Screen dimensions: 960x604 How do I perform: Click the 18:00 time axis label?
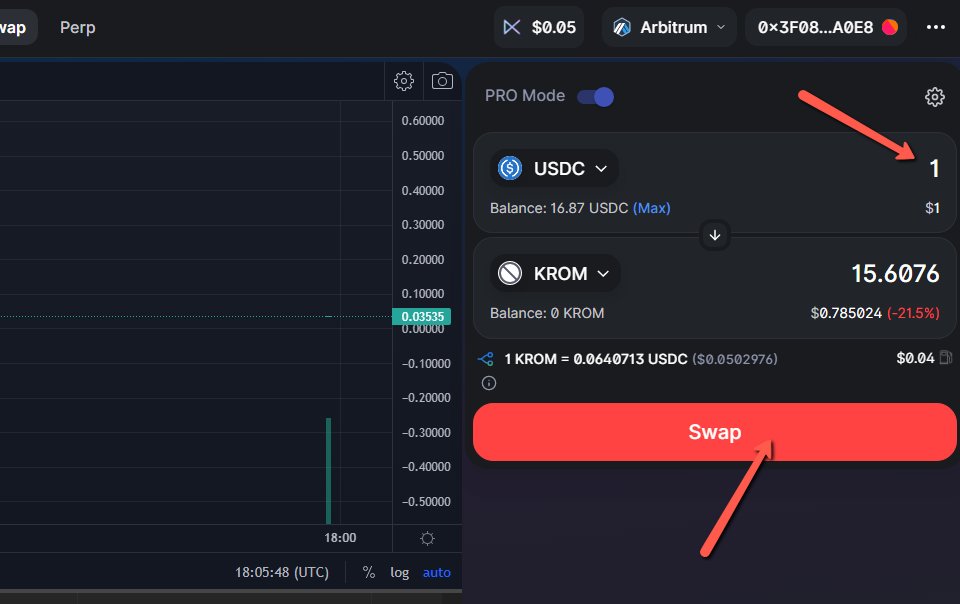(x=340, y=538)
